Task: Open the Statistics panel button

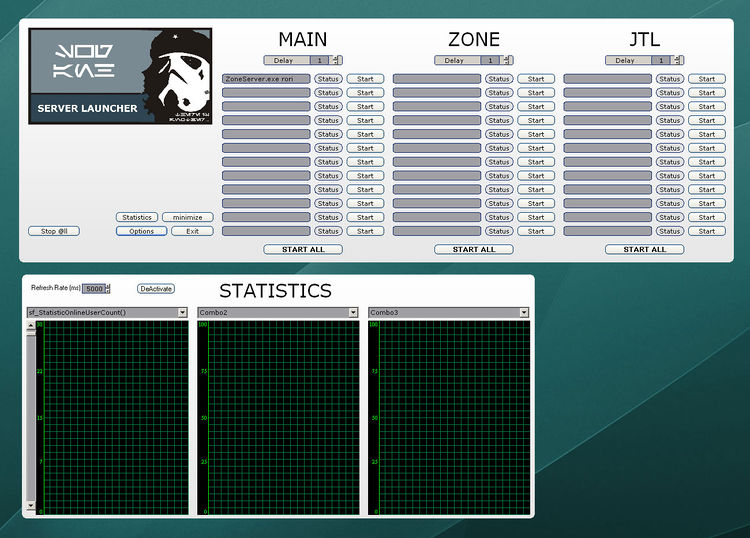Action: [137, 217]
